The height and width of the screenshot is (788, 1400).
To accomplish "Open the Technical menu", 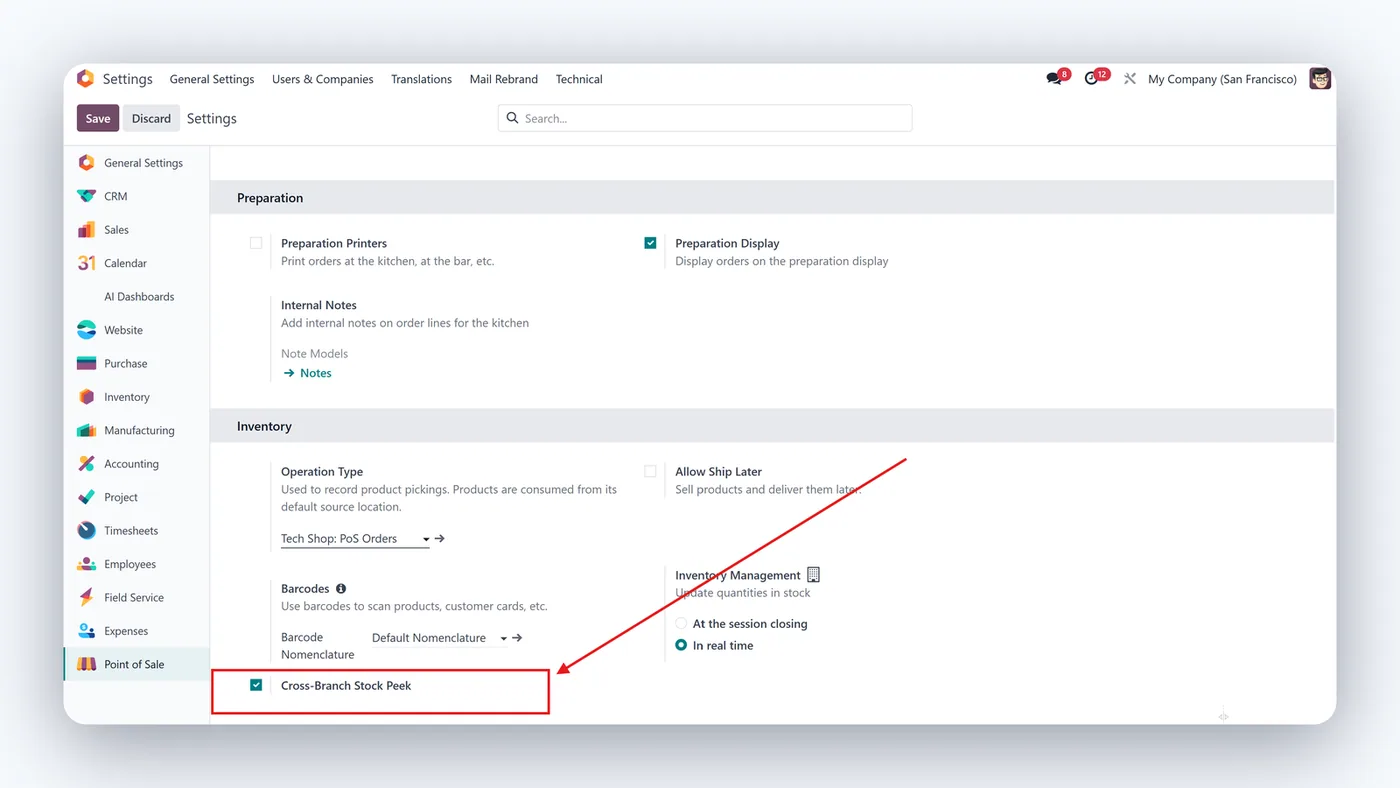I will (x=579, y=79).
